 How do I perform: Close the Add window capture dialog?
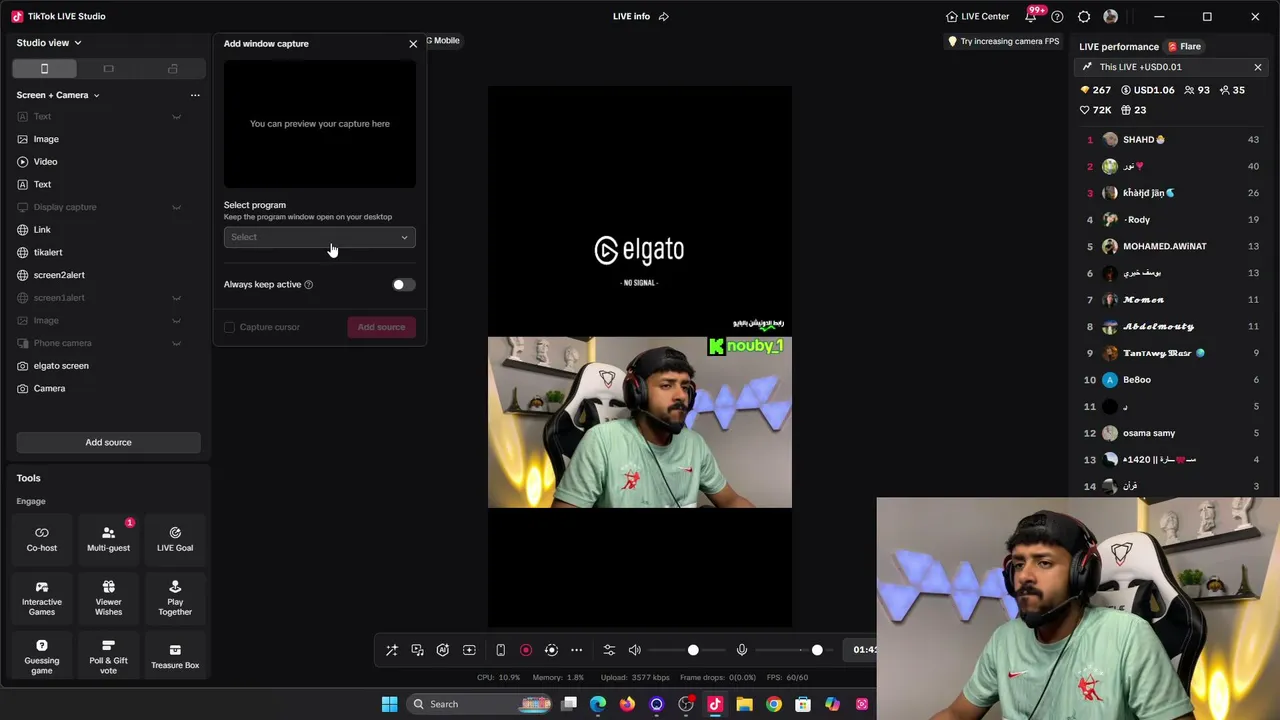(x=413, y=44)
